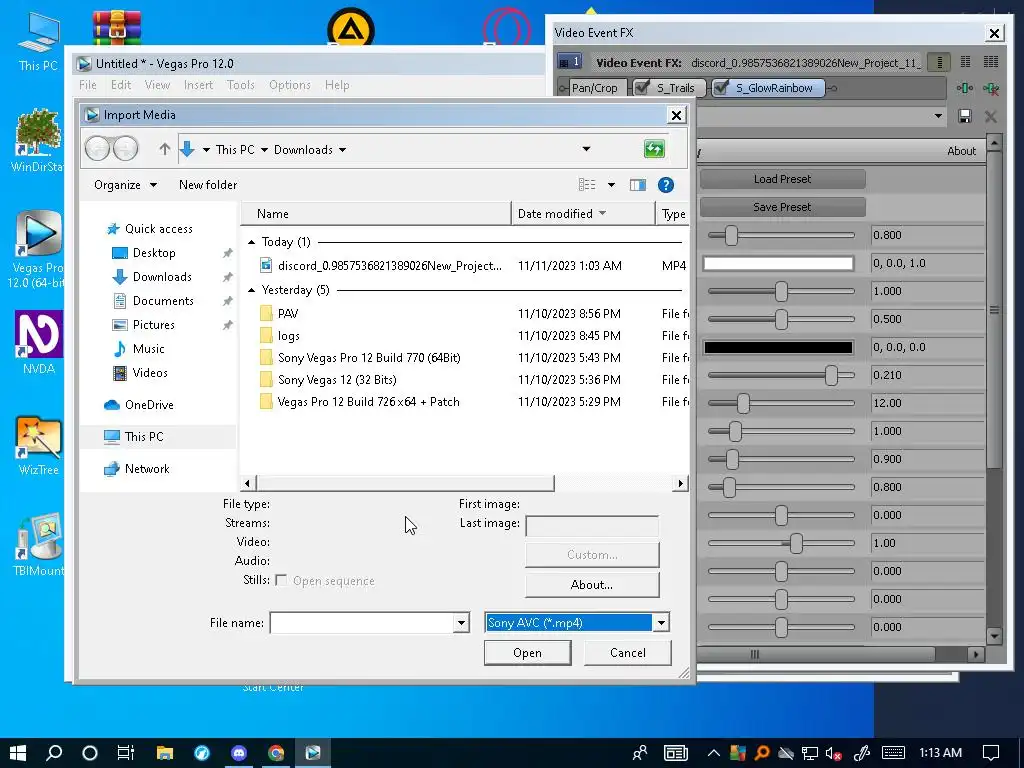Open the Insert menu in Vegas Pro
Screen dimensions: 1024x768
[x=199, y=85]
